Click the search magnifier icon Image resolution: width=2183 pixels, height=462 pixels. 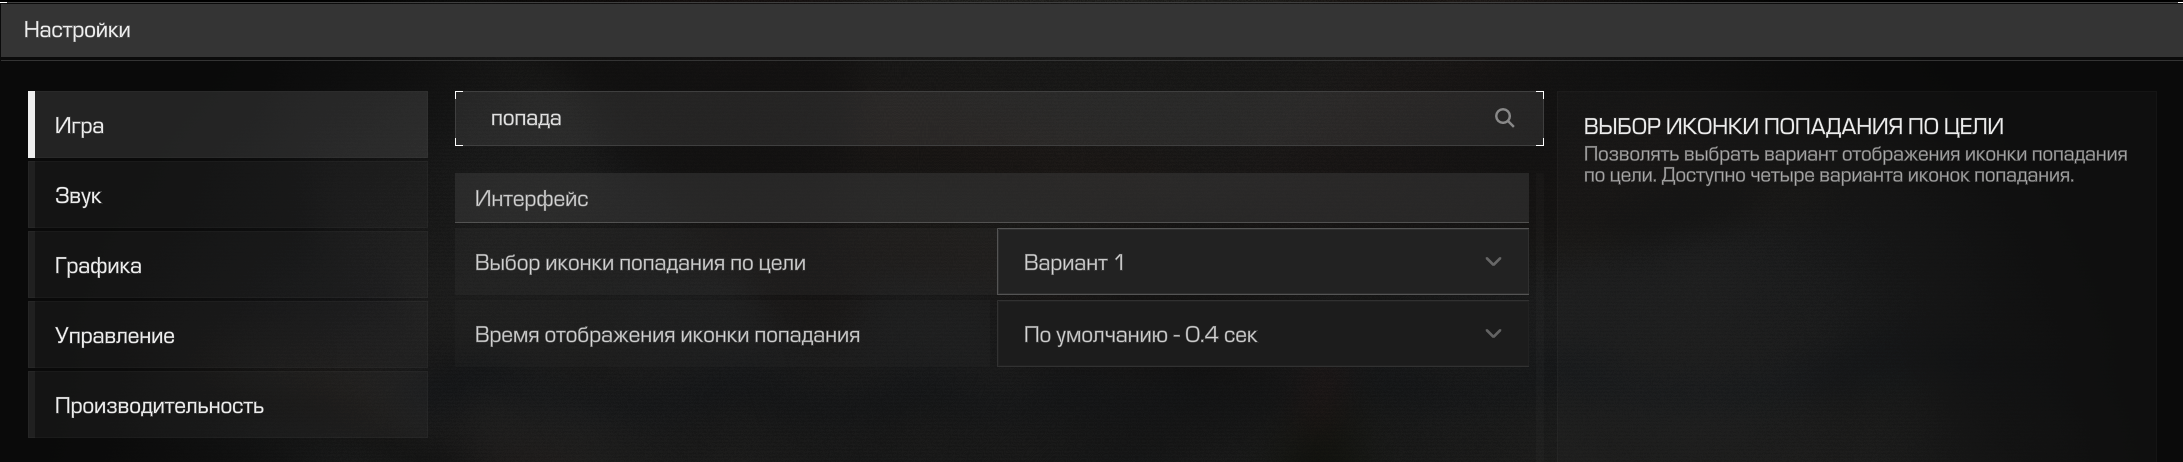1504,118
